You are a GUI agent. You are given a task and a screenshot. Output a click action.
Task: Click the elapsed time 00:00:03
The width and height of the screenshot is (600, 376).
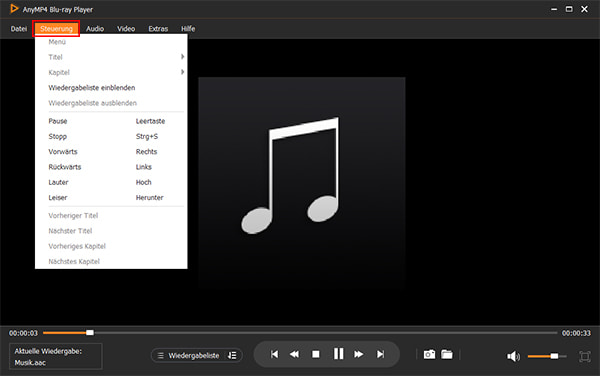[23, 333]
